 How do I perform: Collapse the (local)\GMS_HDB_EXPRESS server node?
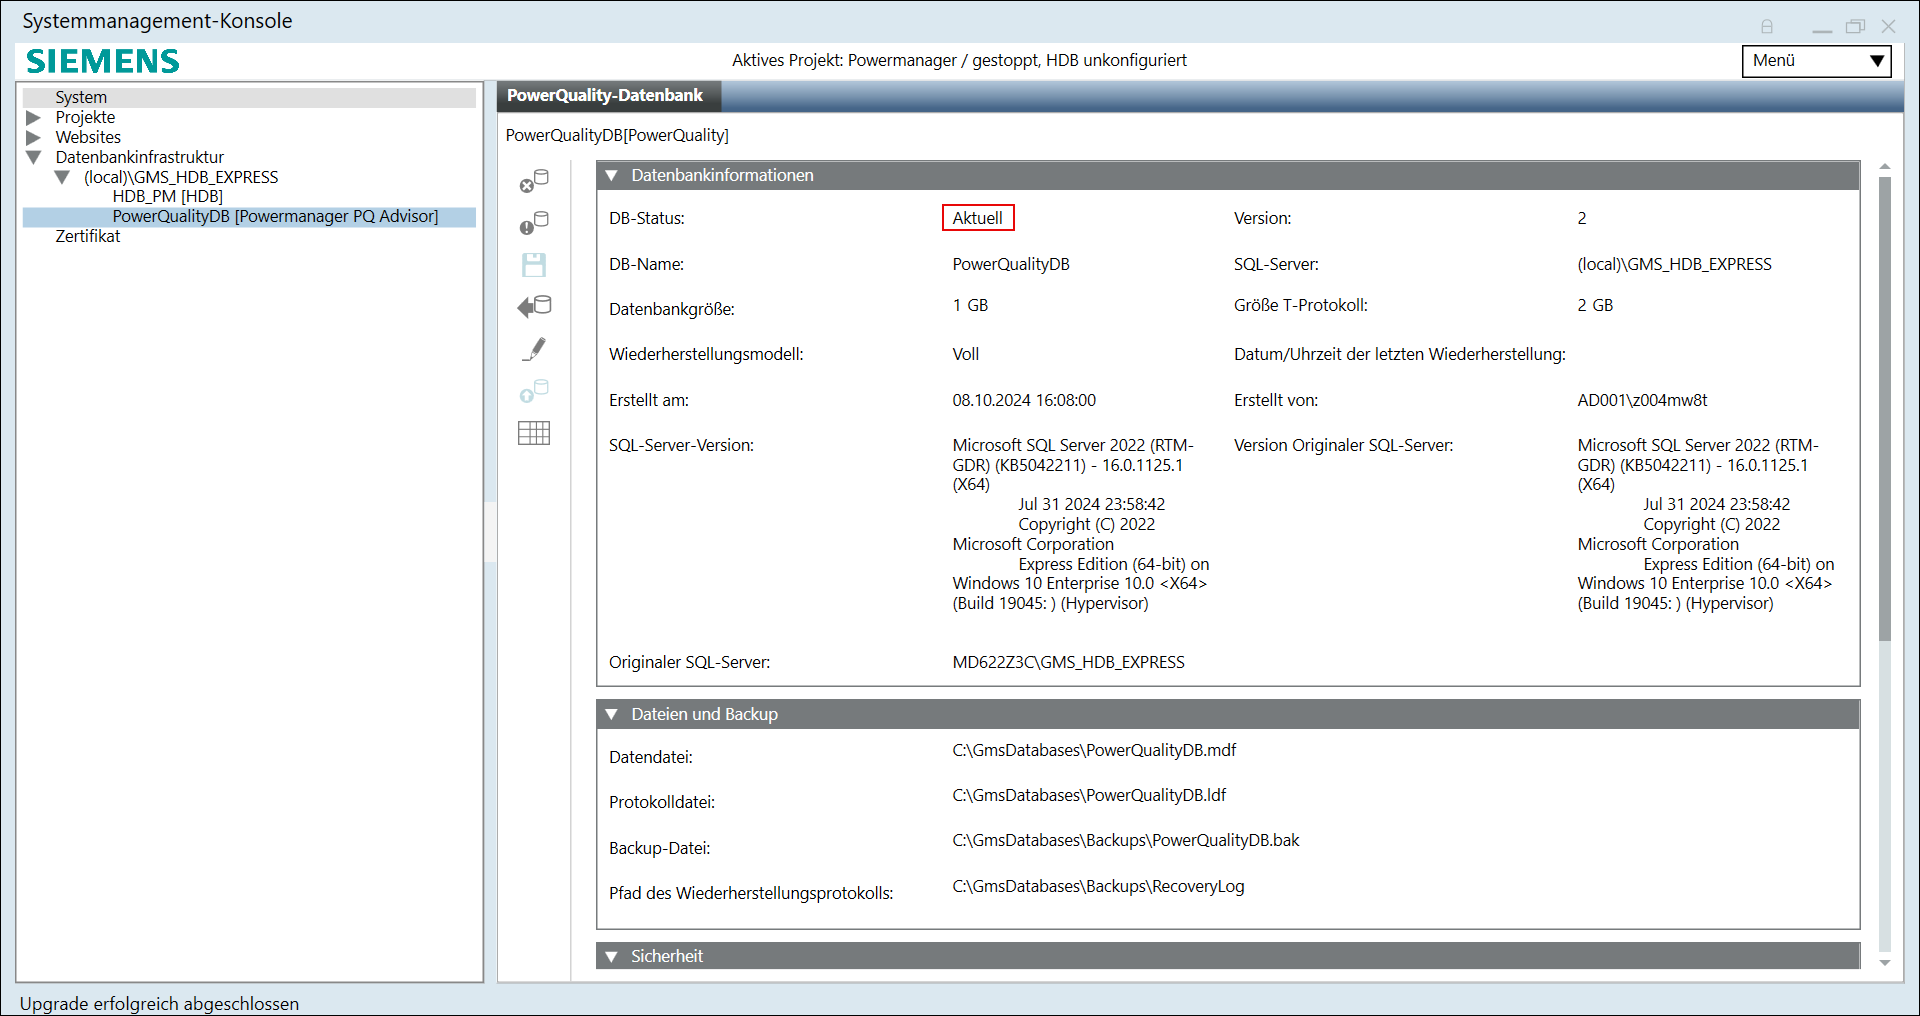point(62,178)
